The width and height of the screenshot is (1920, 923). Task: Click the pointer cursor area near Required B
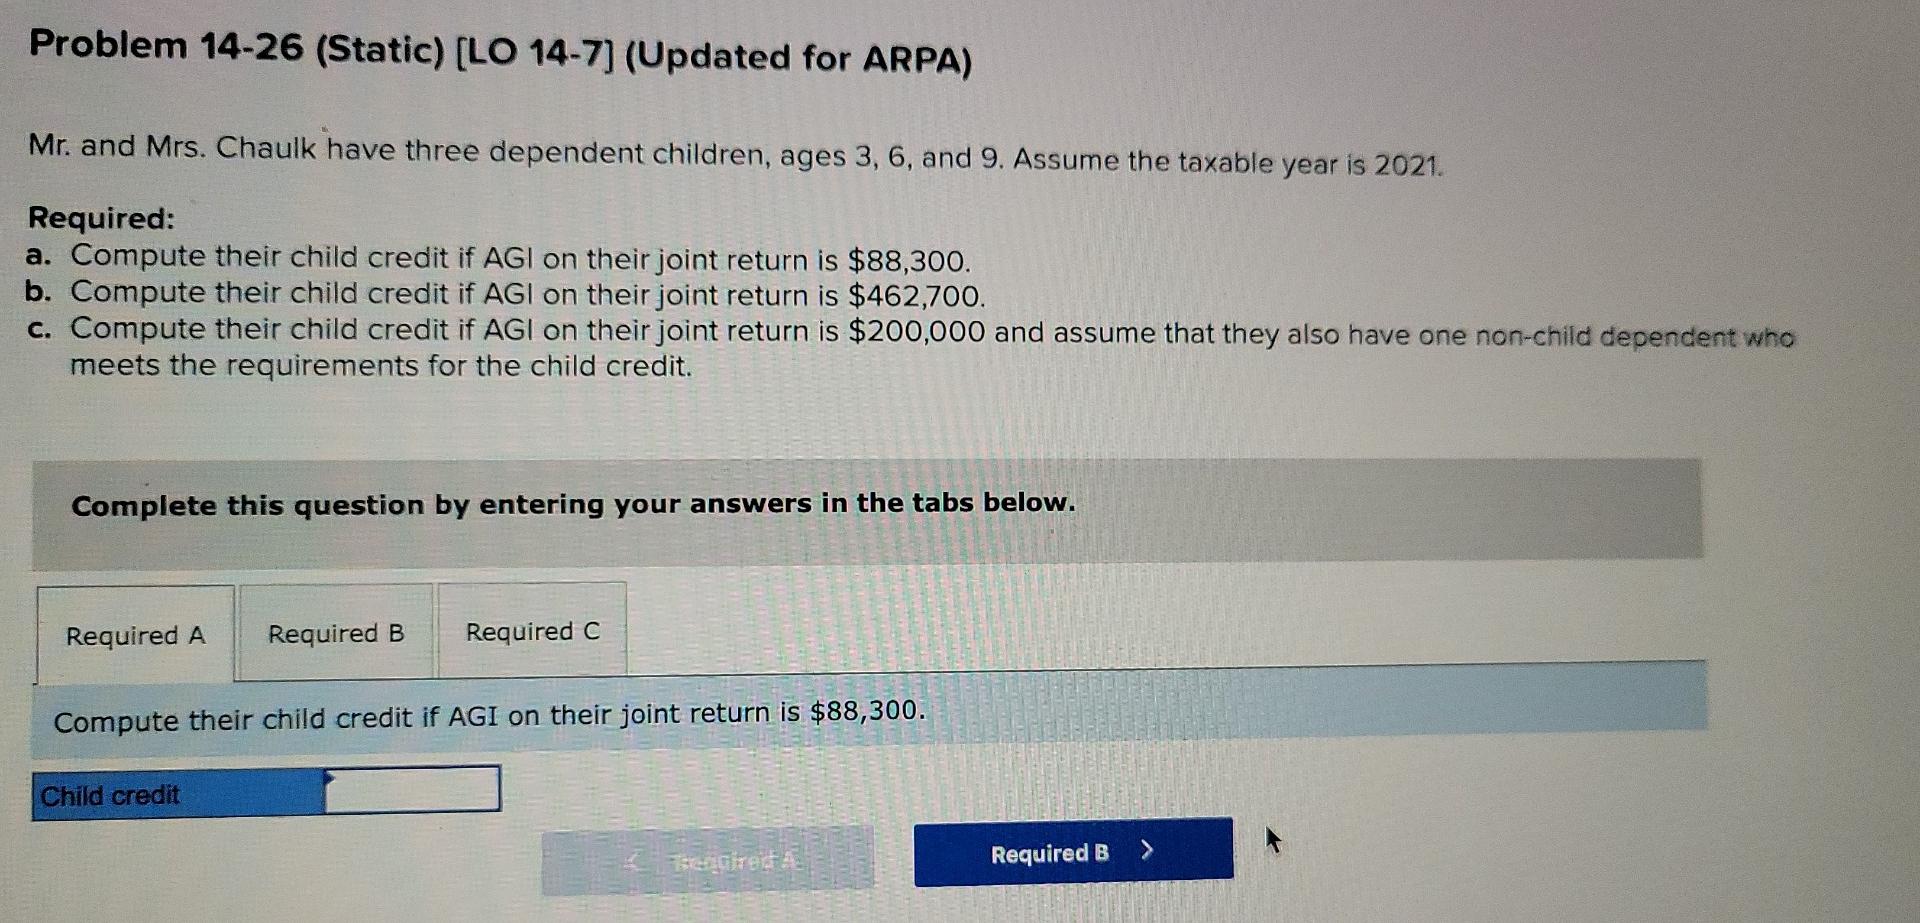point(1274,843)
